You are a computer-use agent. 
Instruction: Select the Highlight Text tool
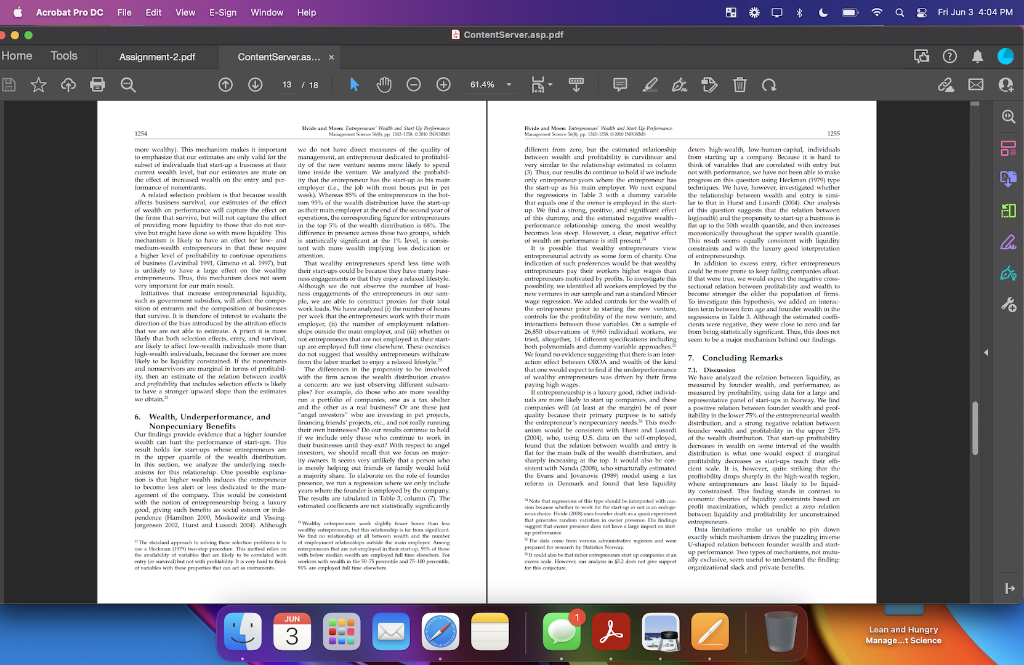(652, 84)
